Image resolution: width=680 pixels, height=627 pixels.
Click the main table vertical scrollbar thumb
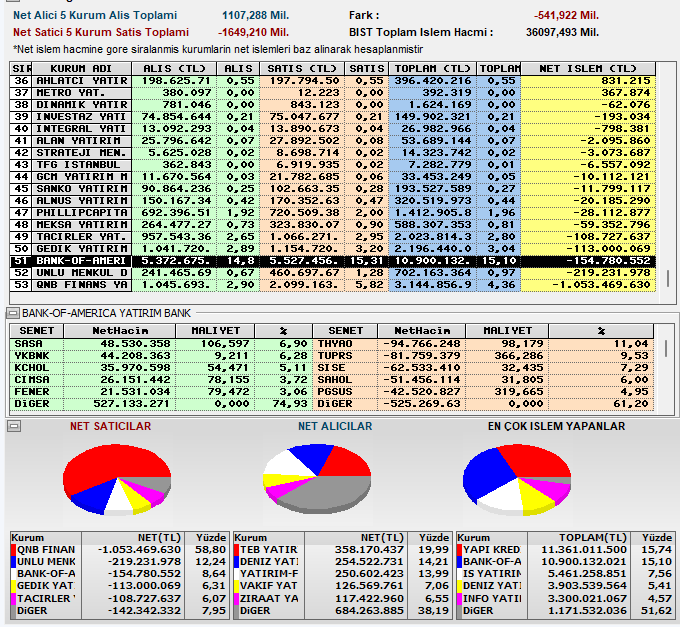pos(668,278)
